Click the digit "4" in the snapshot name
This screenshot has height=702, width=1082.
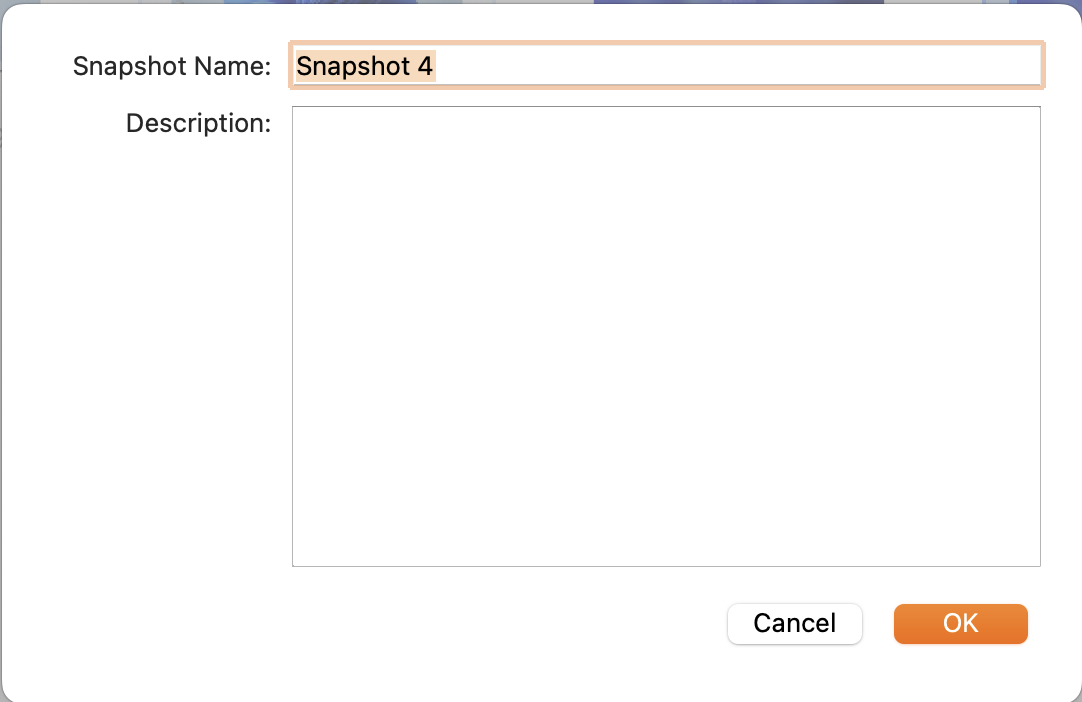(426, 66)
